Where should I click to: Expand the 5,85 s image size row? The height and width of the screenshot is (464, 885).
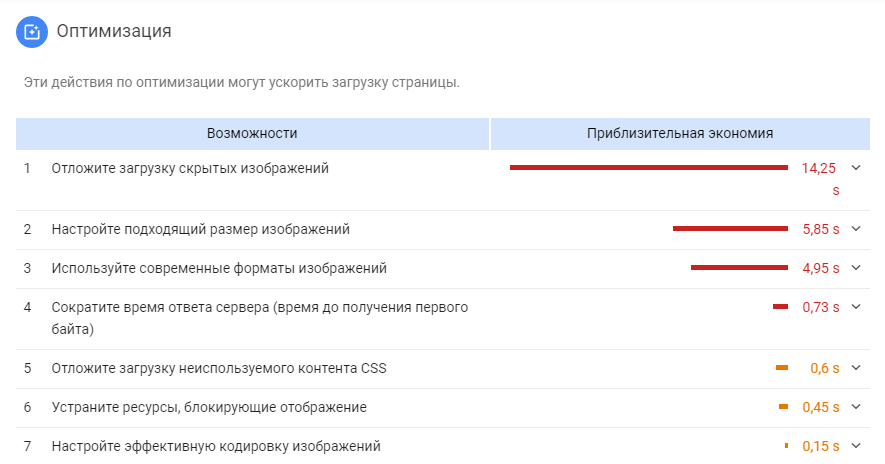point(855,229)
